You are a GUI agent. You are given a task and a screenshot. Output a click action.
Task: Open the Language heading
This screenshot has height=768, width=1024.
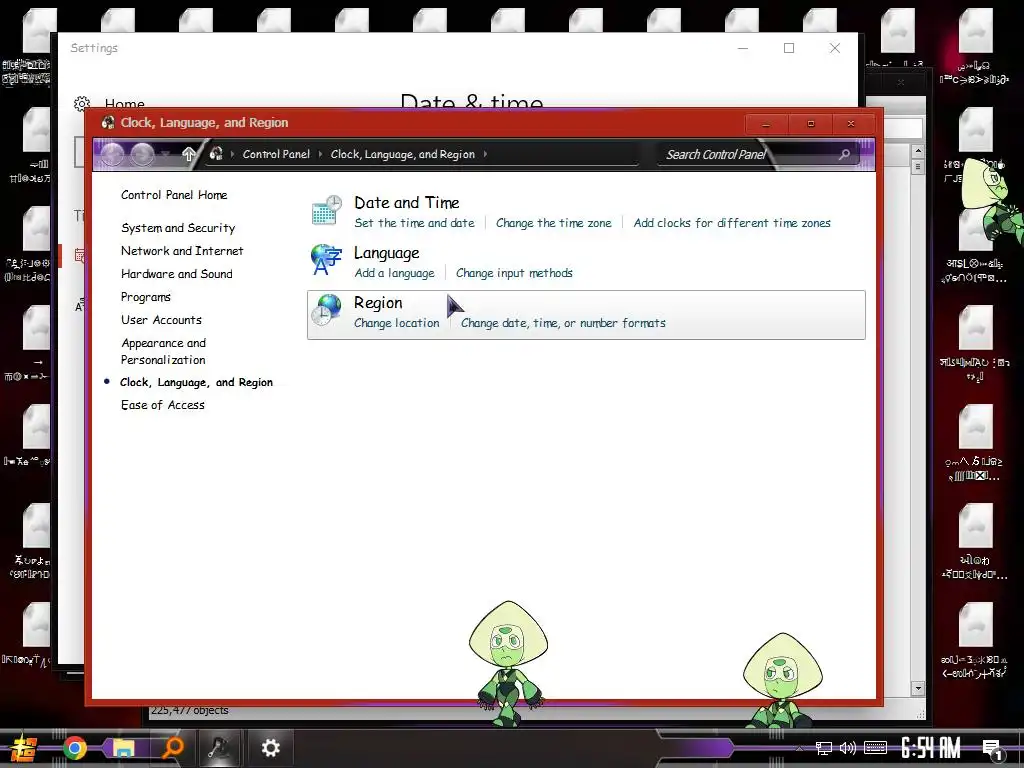click(387, 253)
